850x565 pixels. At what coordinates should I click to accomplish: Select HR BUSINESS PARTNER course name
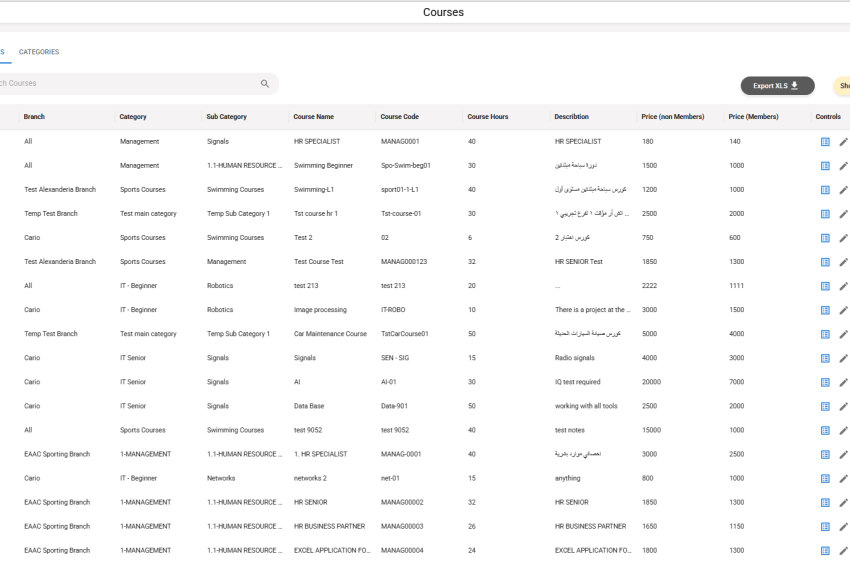tap(329, 526)
